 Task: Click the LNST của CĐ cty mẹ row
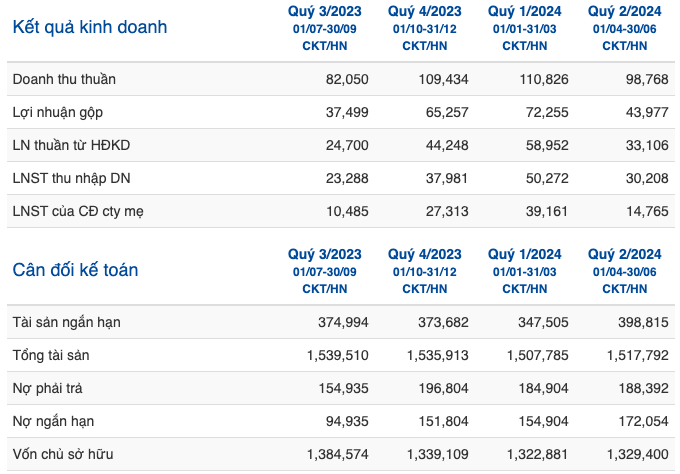coord(341,211)
